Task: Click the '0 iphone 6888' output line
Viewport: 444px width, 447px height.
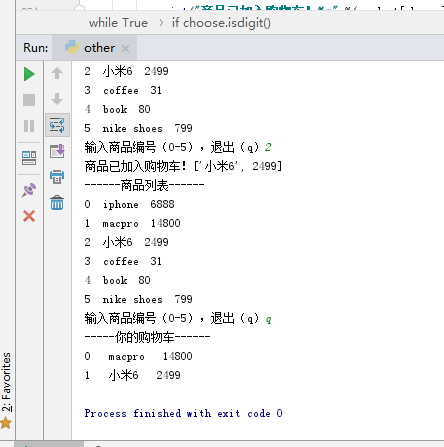Action: [x=129, y=204]
